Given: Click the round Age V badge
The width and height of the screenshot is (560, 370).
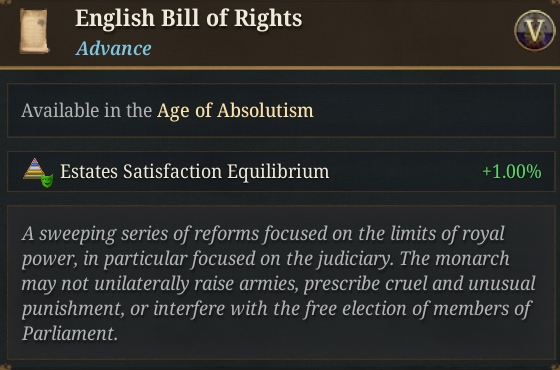Looking at the screenshot, I should coord(534,31).
